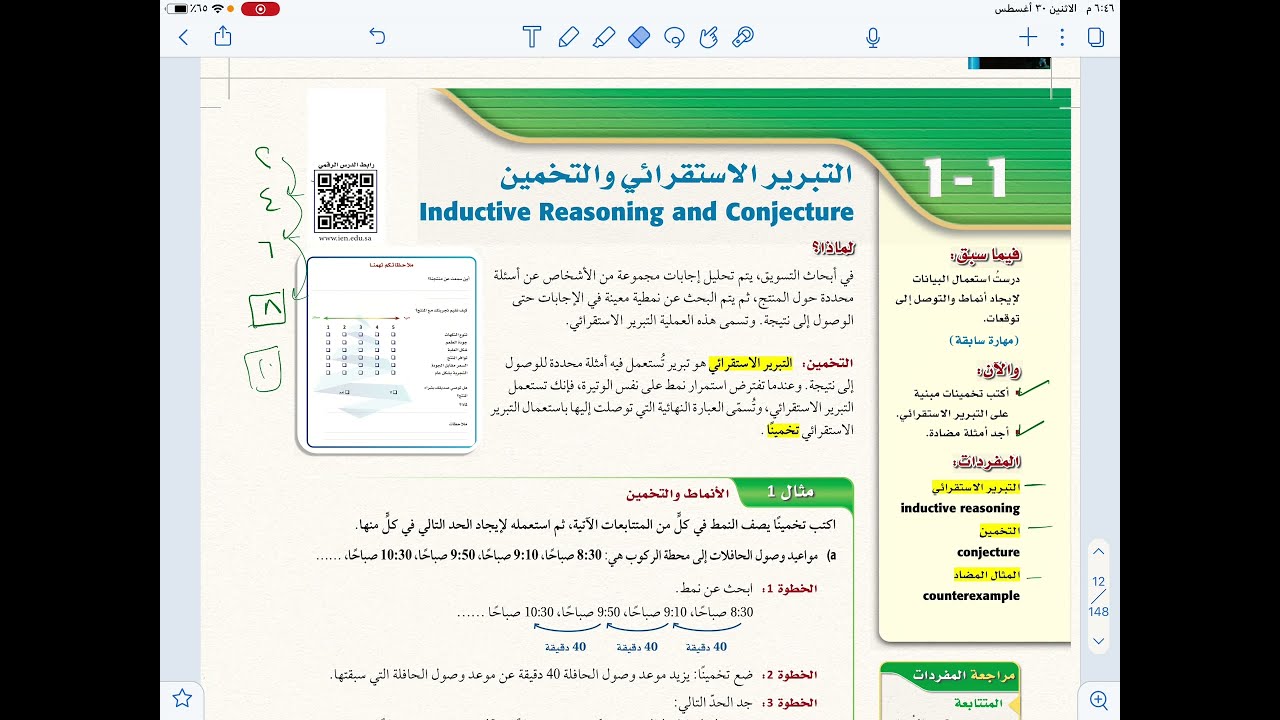Tap the page number 12 / 148 indicator
Screen dimensions: 1280x720
coord(1098,596)
